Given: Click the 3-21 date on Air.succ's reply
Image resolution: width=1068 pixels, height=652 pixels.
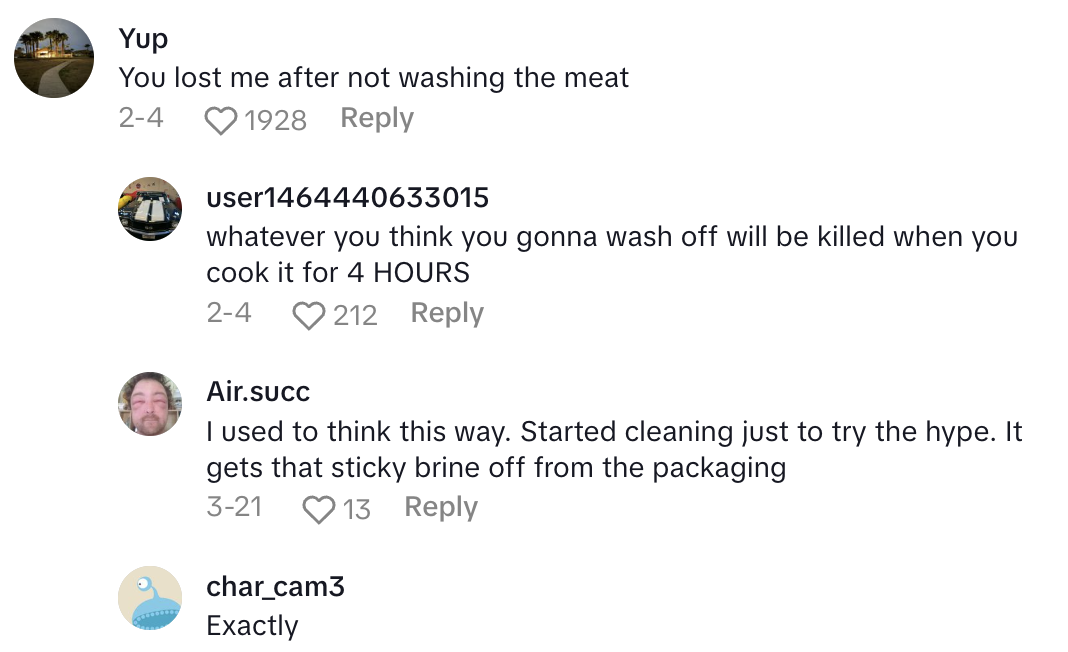Looking at the screenshot, I should (234, 507).
